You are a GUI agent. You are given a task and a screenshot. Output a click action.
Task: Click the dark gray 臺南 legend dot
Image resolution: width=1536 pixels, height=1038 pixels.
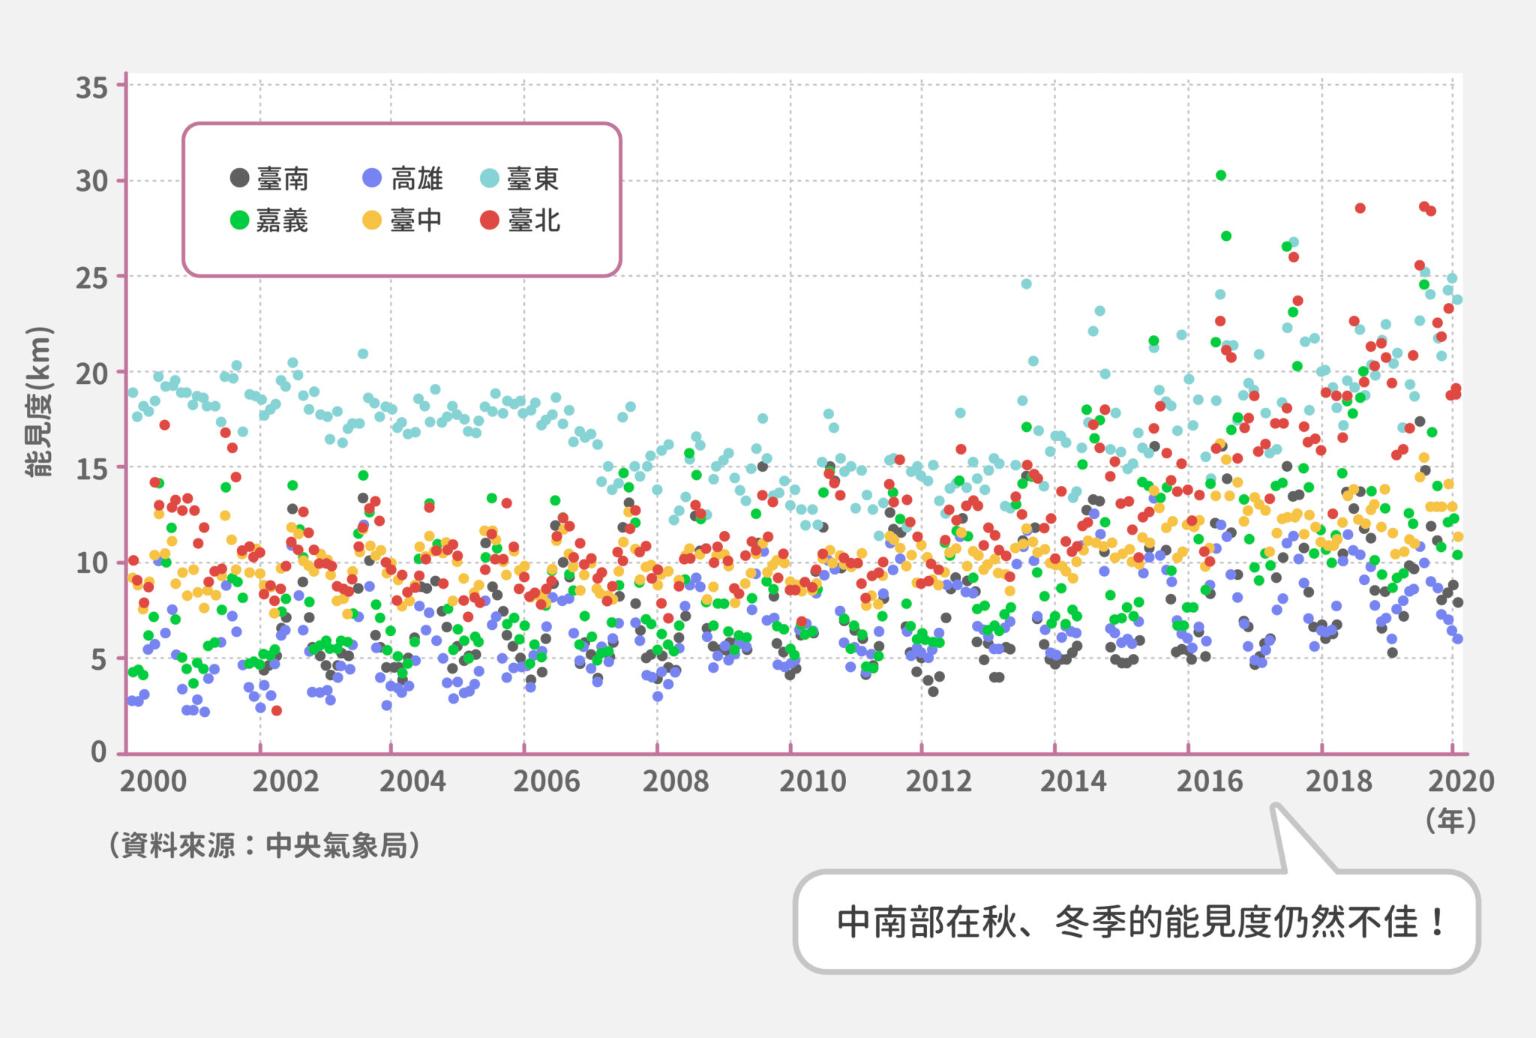pos(239,179)
